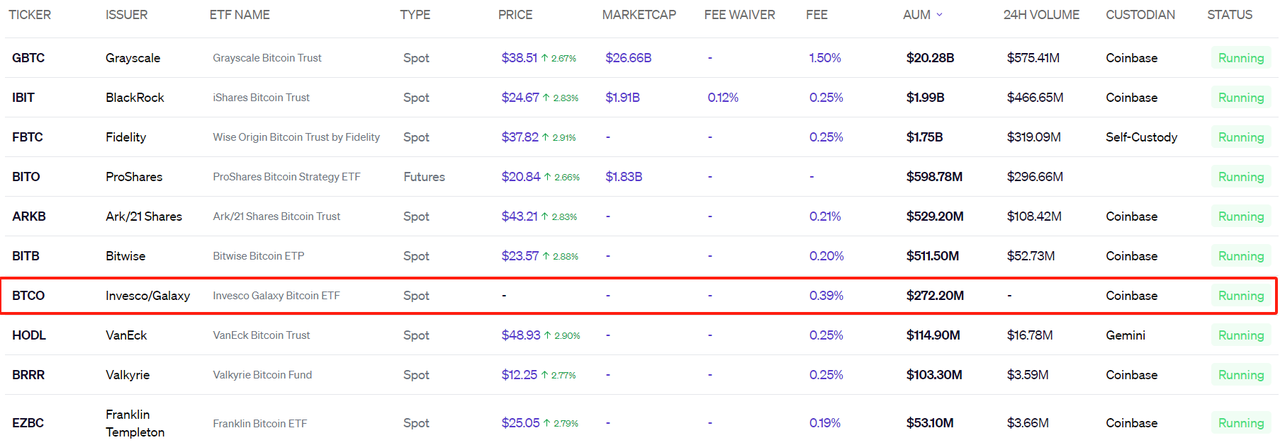Select the Grayscale issuer cell

click(133, 58)
